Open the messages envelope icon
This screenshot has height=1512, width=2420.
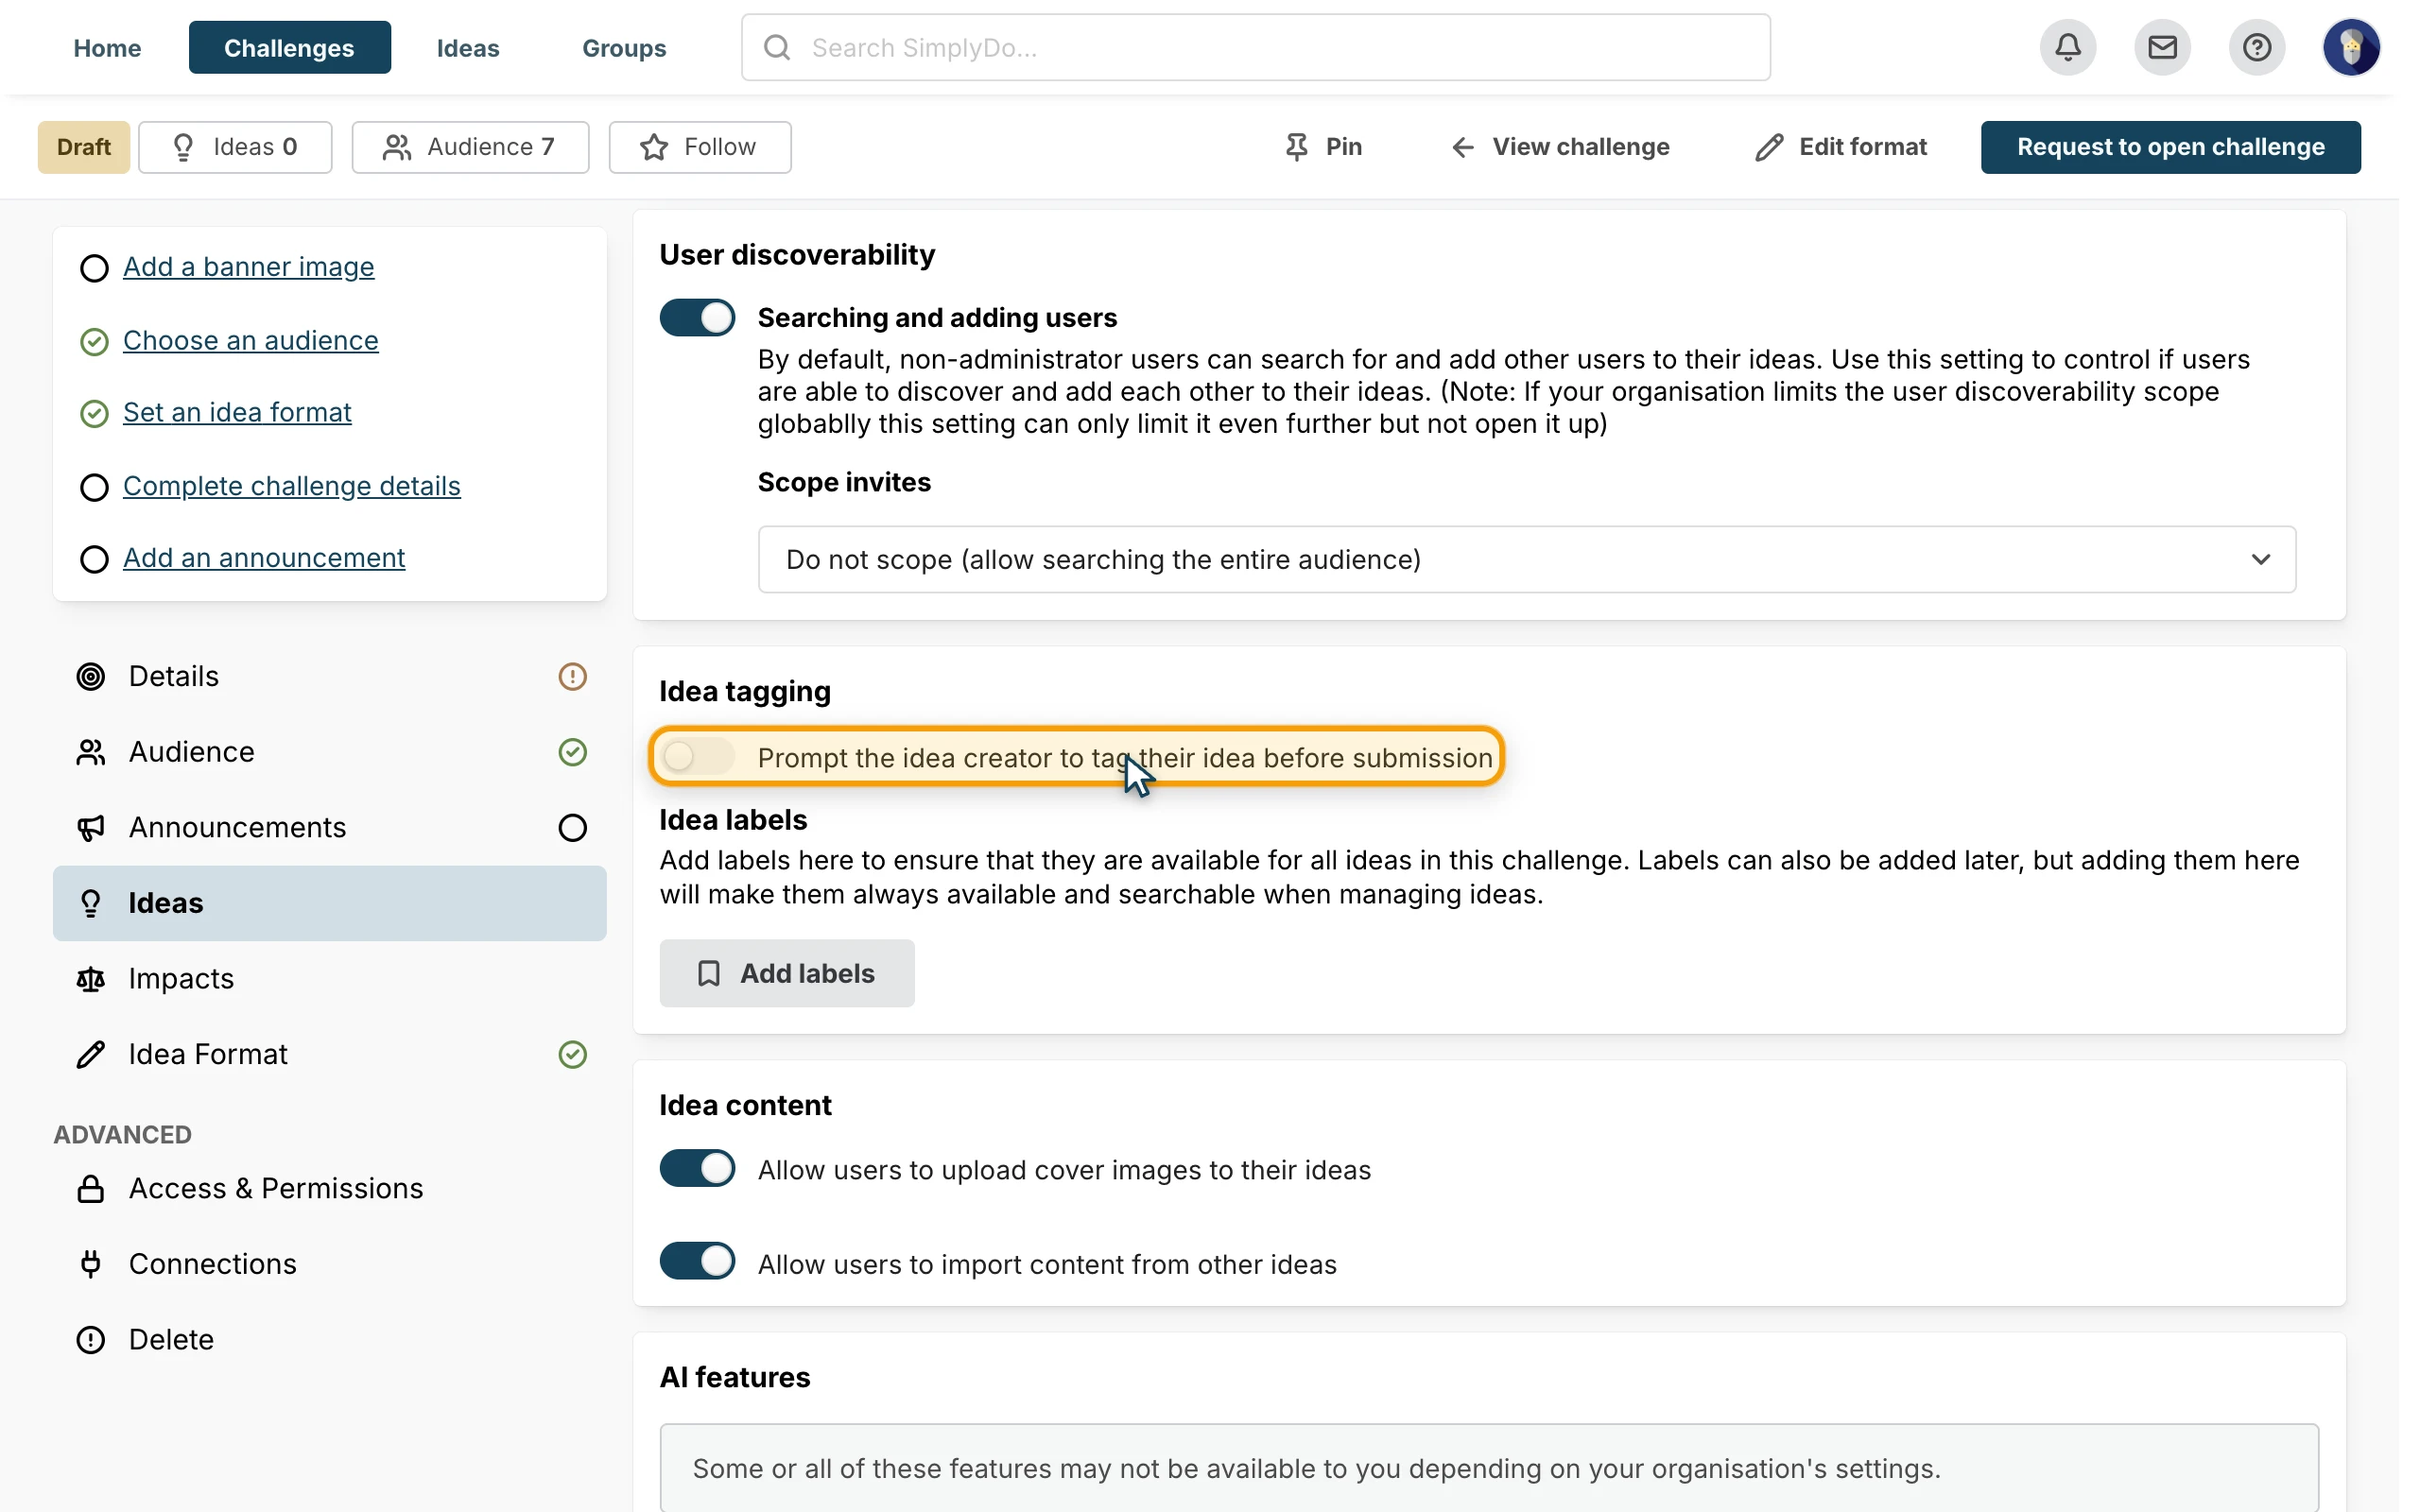(x=2162, y=47)
